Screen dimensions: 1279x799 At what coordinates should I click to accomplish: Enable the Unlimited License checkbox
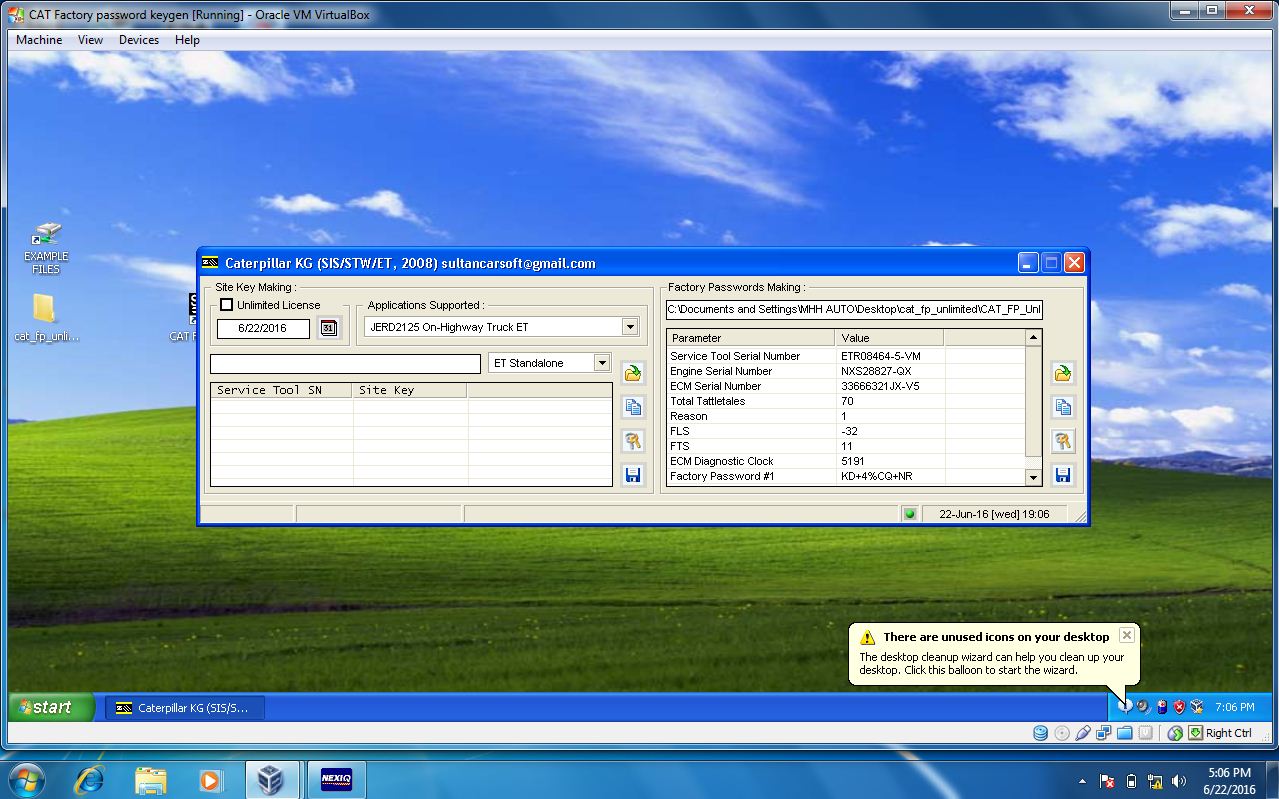pos(227,305)
